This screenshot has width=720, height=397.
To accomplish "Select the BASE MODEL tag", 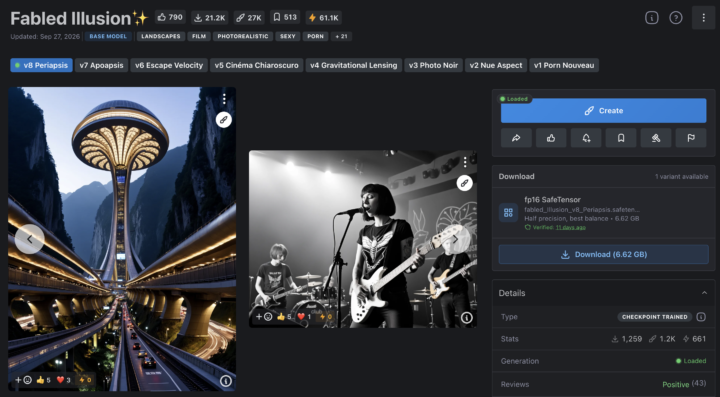I will [108, 36].
